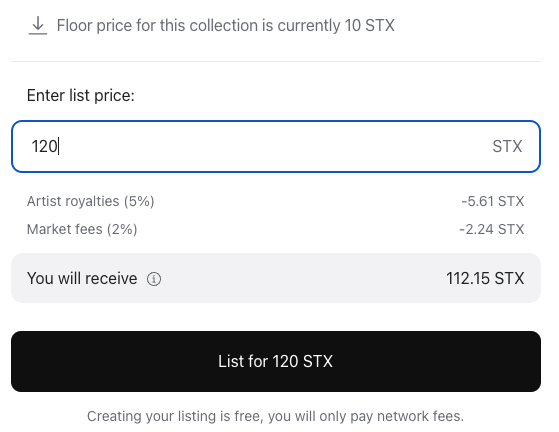Image resolution: width=559 pixels, height=432 pixels.
Task: Click the Floor price for this collection text
Action: [226, 26]
